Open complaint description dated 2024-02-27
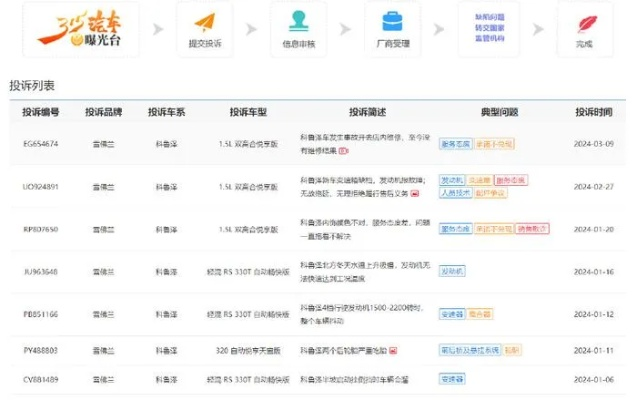Viewport: 637px width, 400px height. (x=363, y=187)
